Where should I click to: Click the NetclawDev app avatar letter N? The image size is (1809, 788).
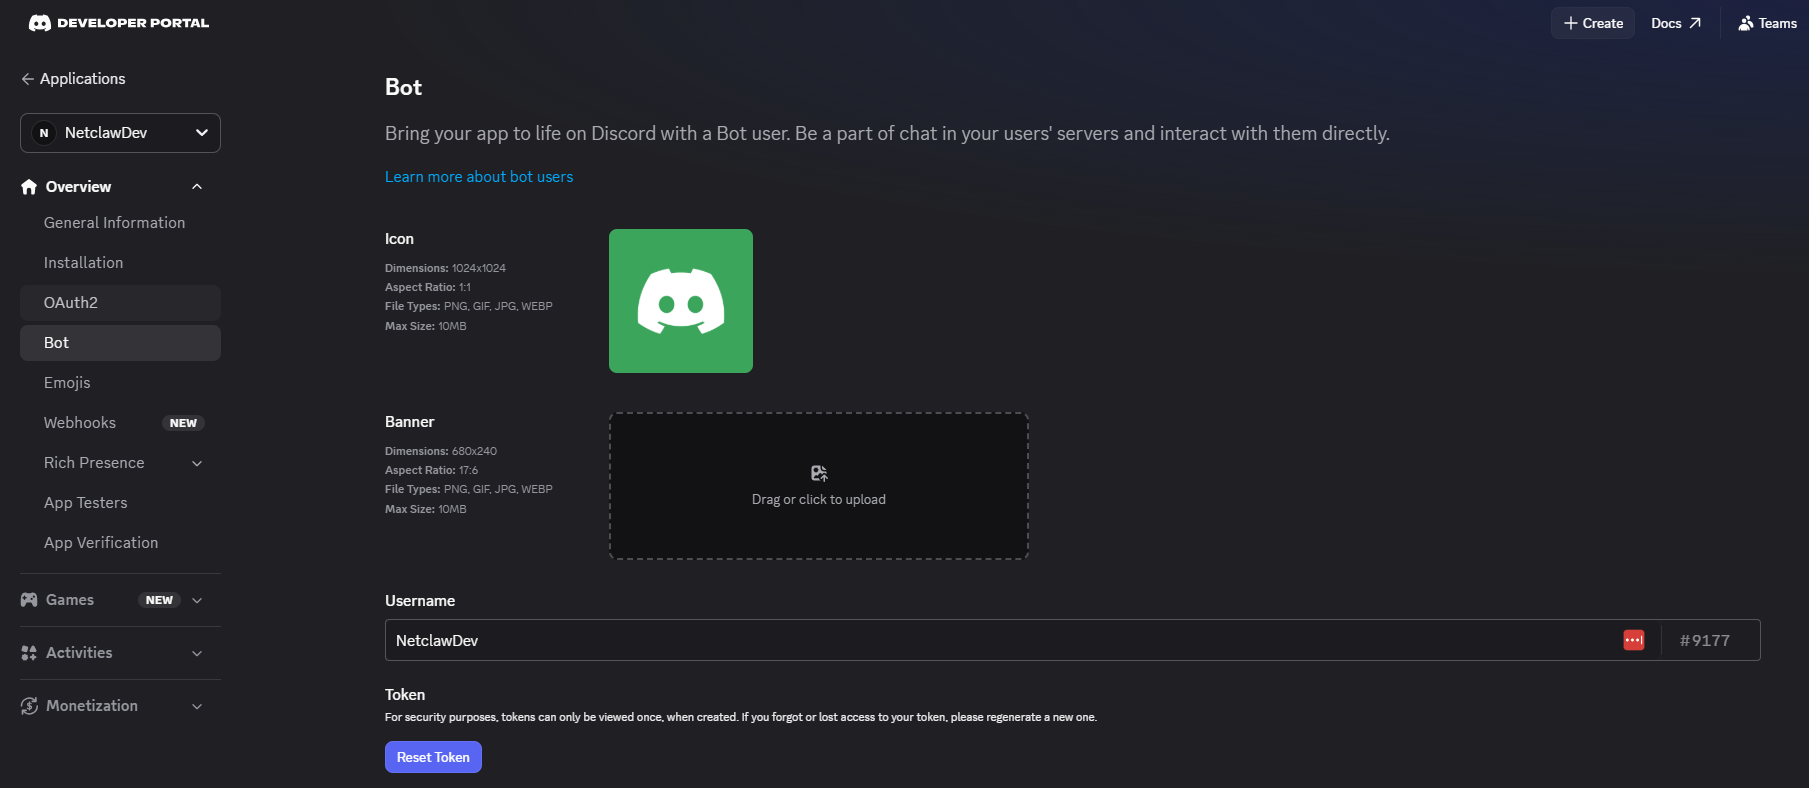(44, 133)
